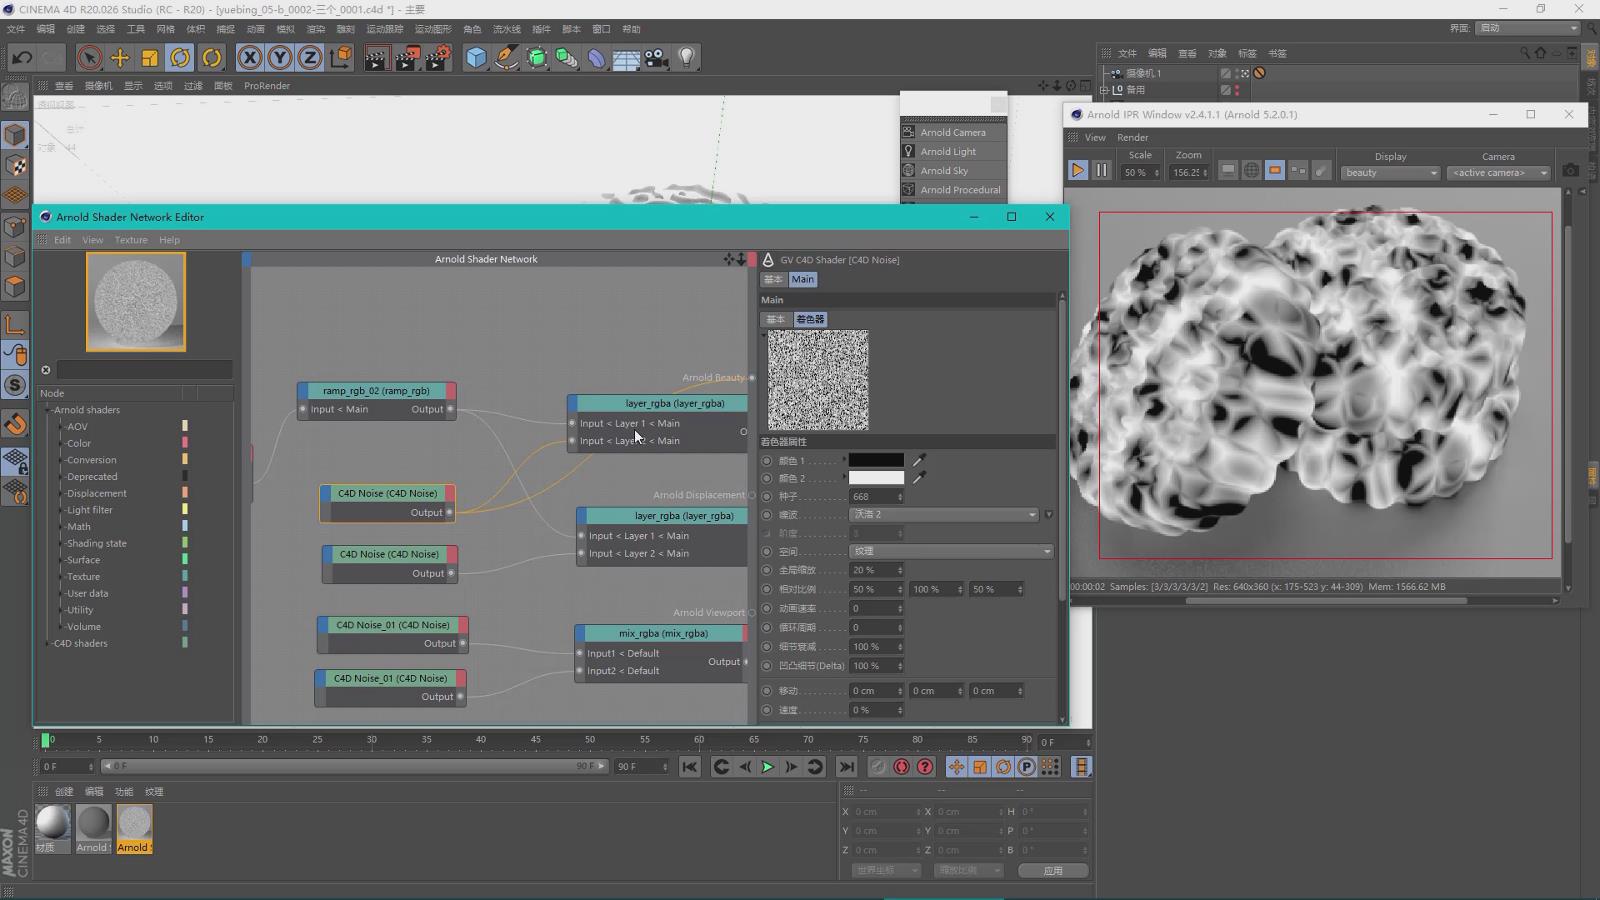Toggle the Space animation dot (空间)
The height and width of the screenshot is (900, 1600).
point(767,551)
